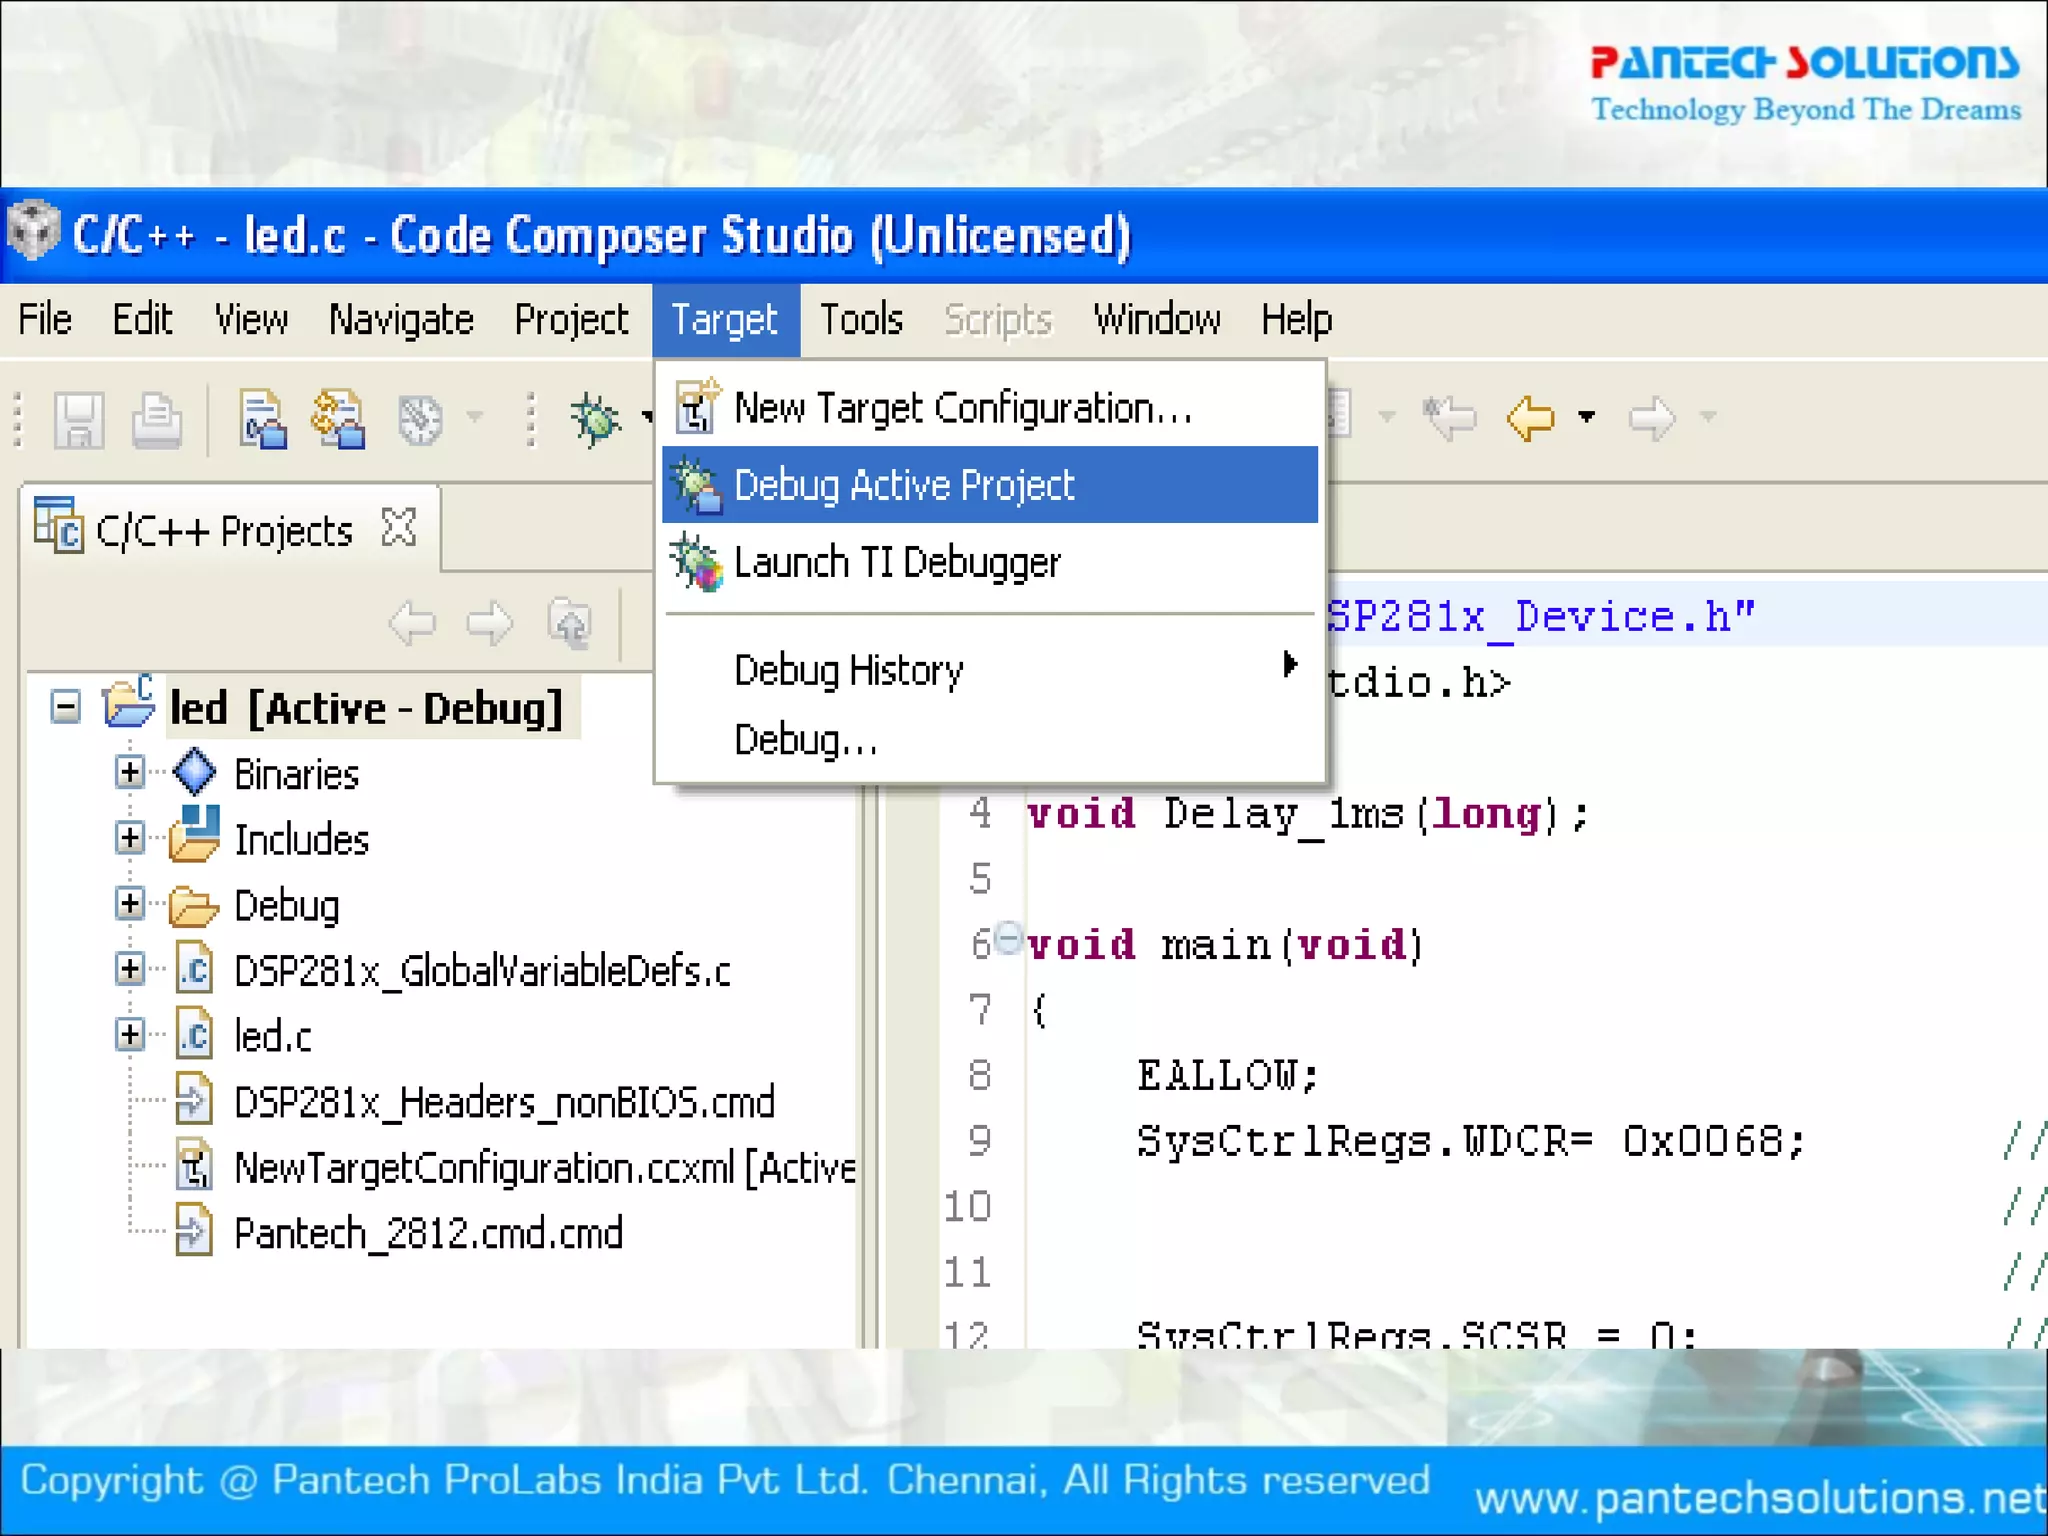Viewport: 2048px width, 1536px height.
Task: Click the green bug Debug toolbar icon
Action: click(x=595, y=418)
